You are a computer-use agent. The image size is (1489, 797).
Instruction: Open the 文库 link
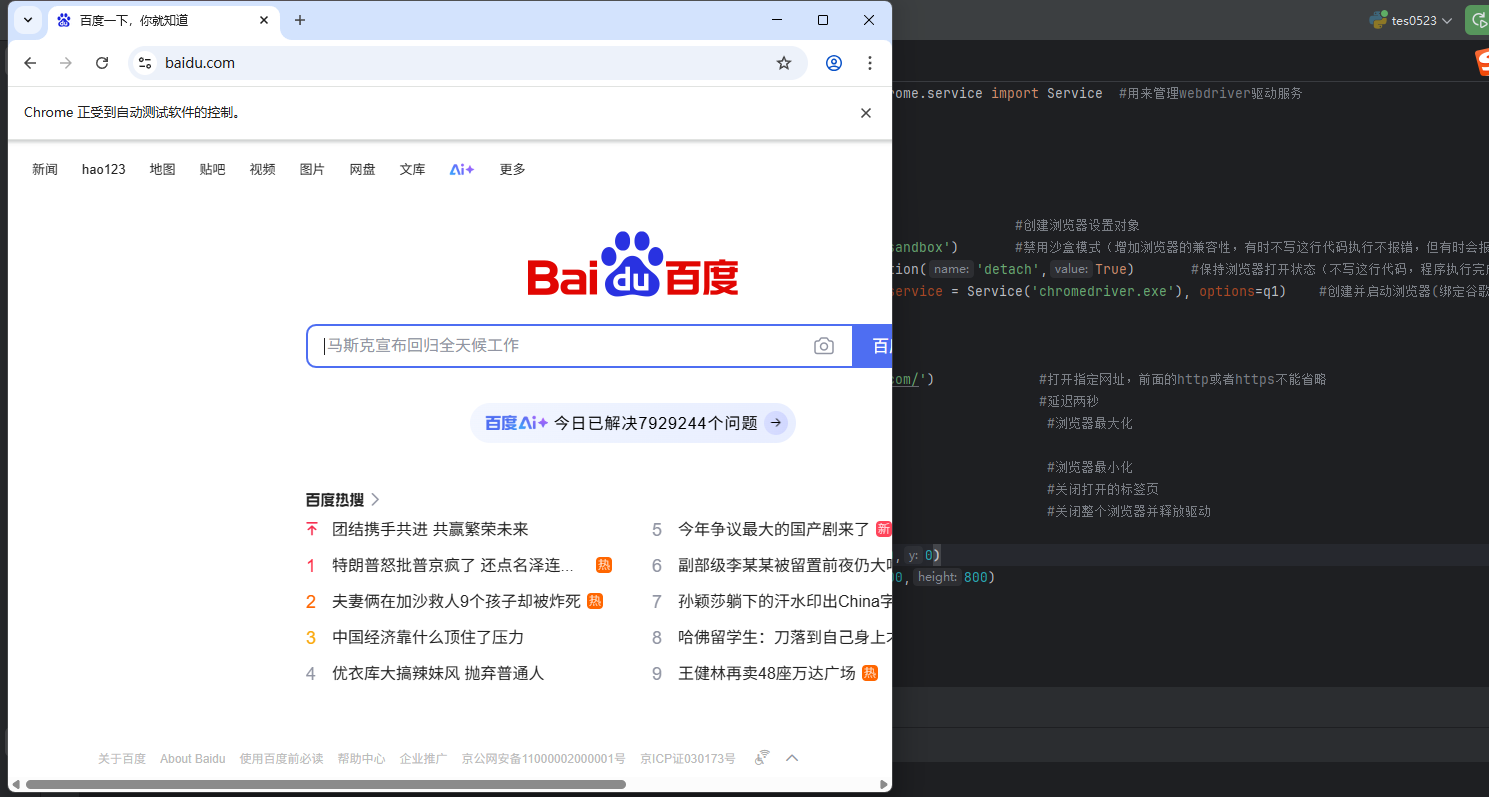coord(413,170)
